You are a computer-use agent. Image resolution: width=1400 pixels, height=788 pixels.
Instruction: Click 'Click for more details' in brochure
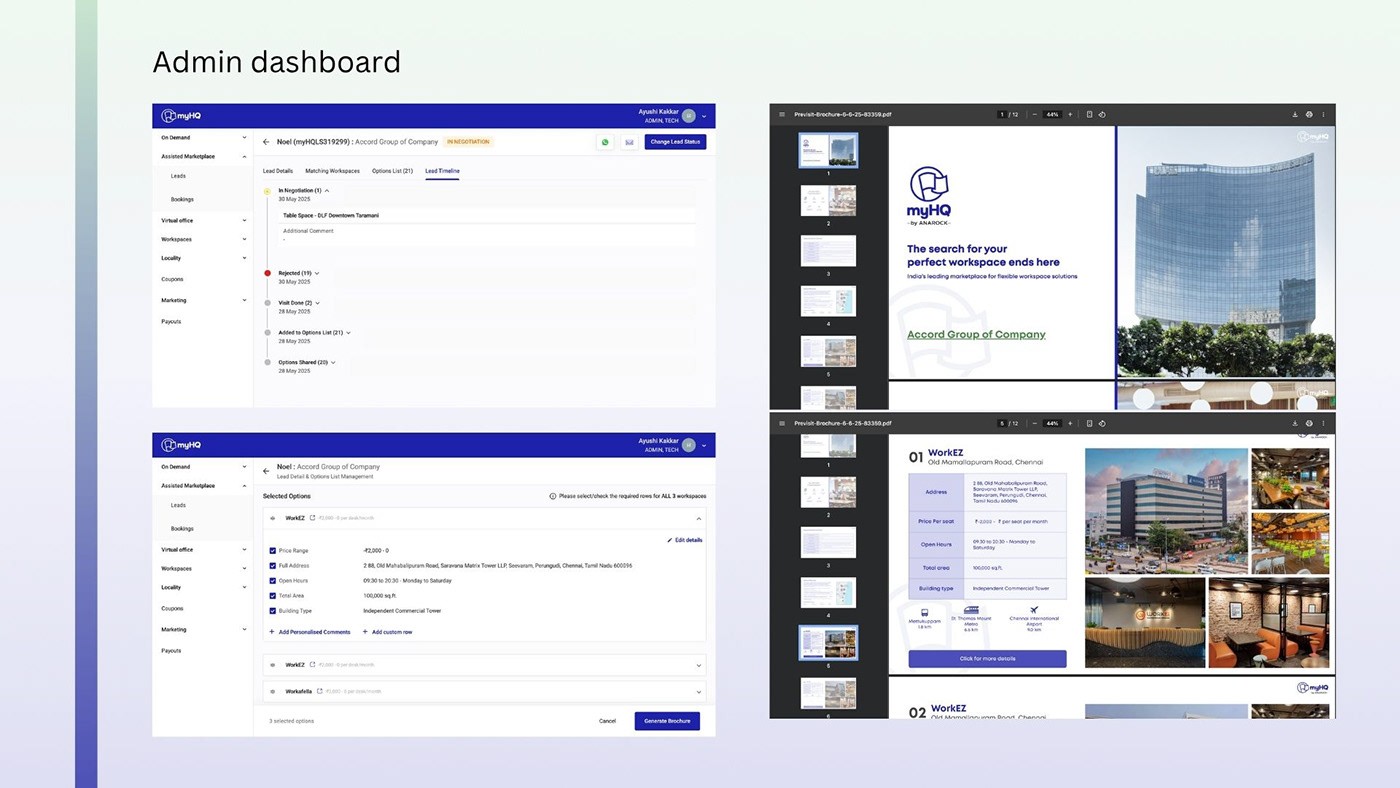tap(987, 659)
